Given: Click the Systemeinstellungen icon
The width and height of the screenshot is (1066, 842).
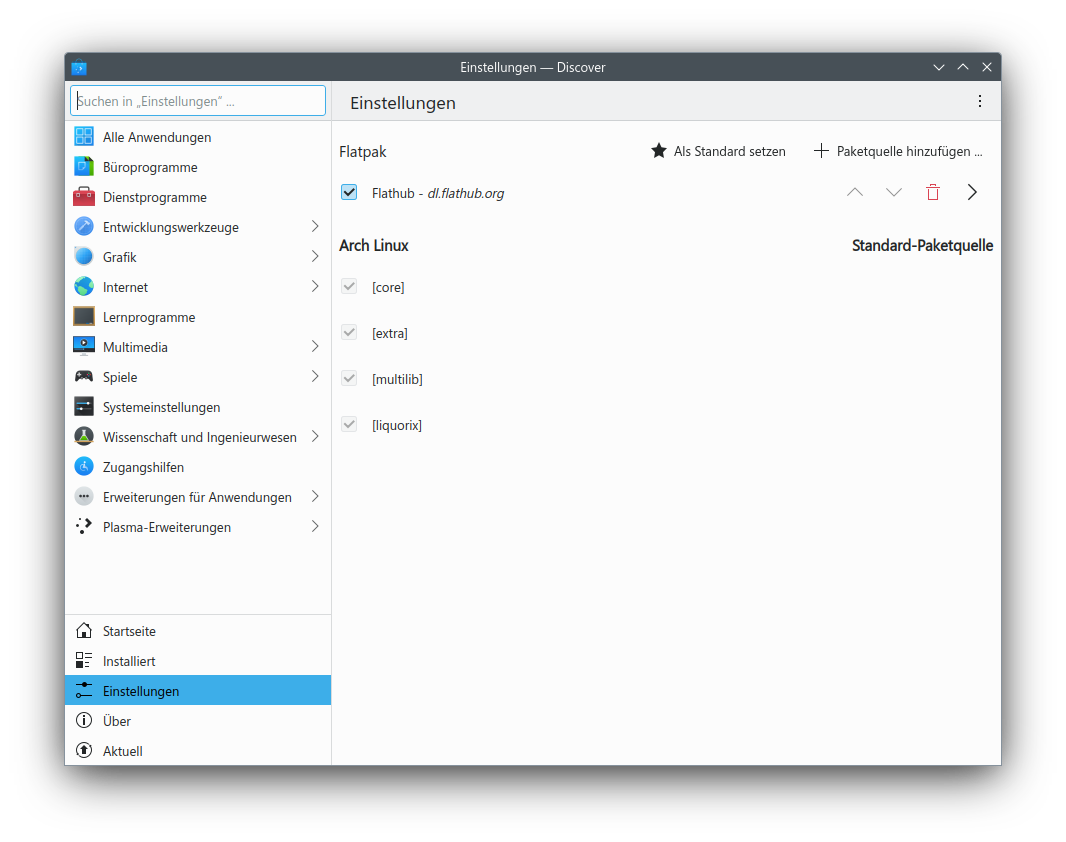Looking at the screenshot, I should coord(84,406).
